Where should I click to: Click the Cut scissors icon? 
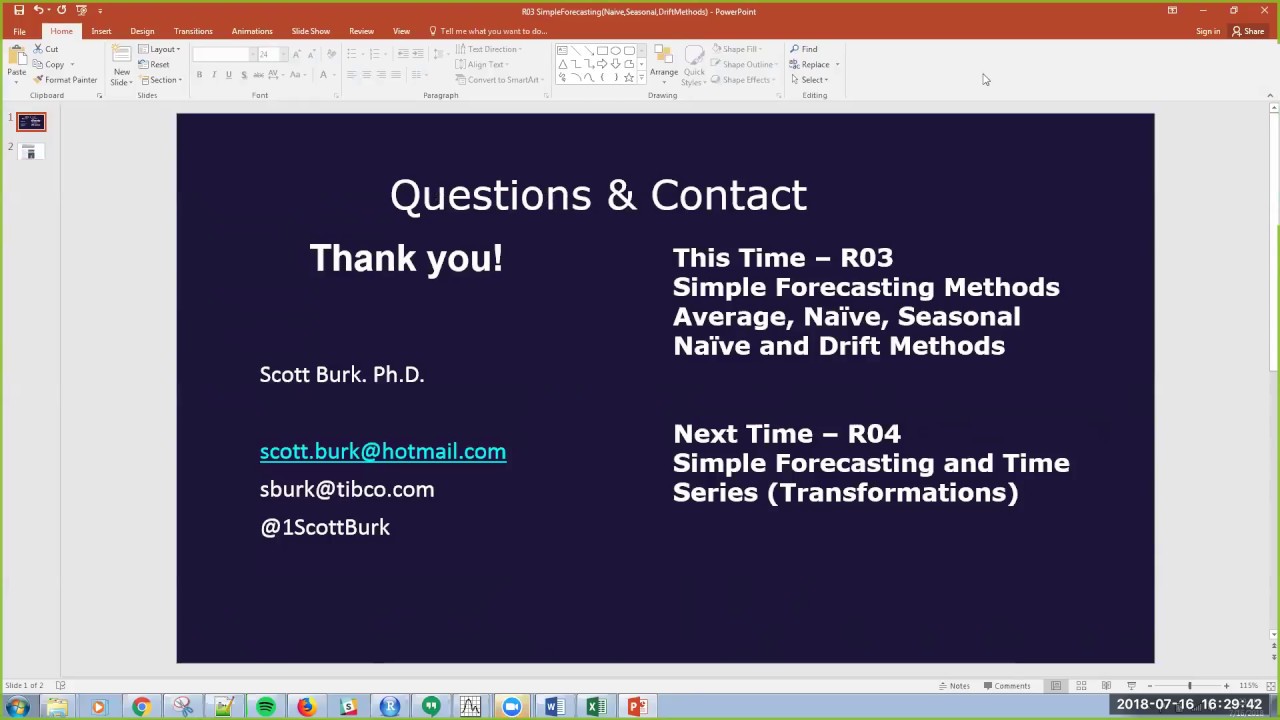coord(38,49)
